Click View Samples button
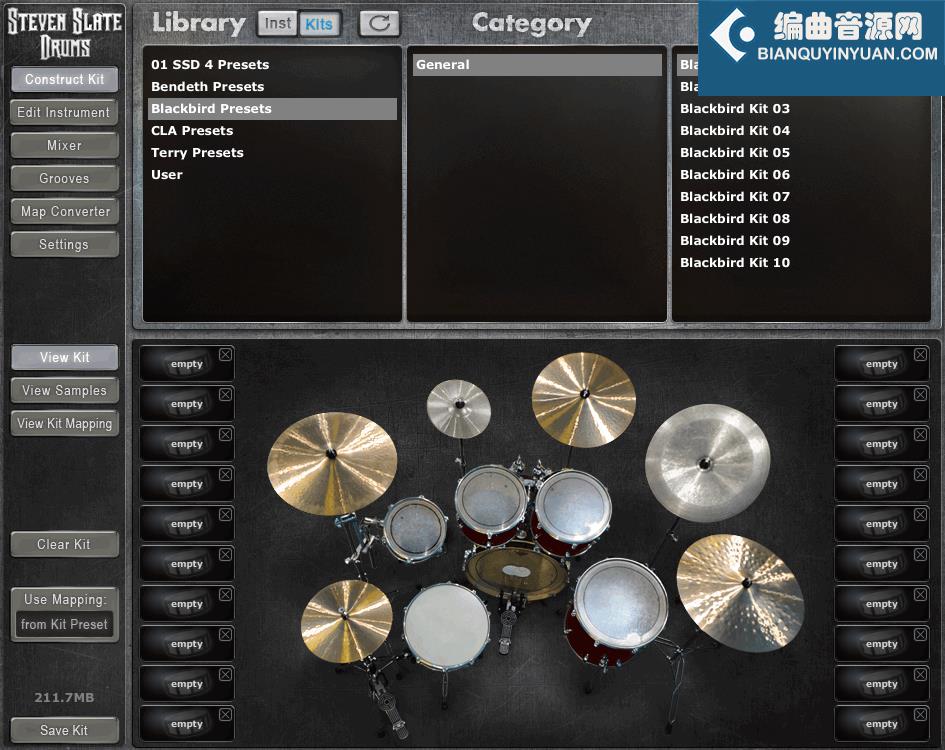Screen dimensions: 945x750 [x=64, y=391]
